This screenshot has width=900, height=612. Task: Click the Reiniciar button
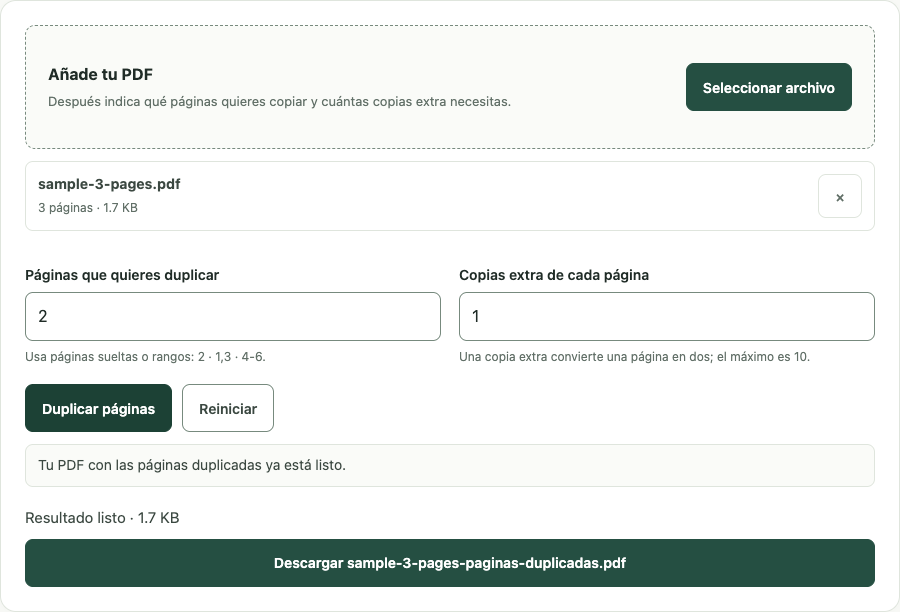pos(228,408)
